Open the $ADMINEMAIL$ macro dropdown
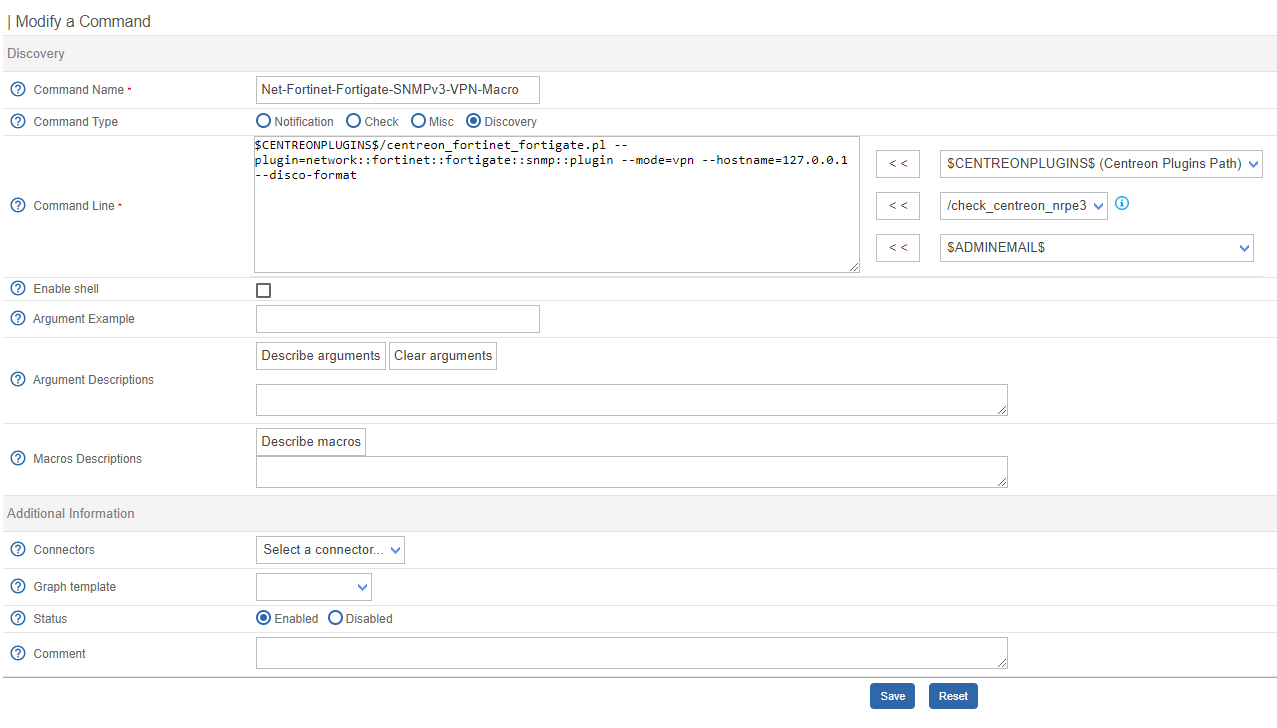The image size is (1277, 728). click(x=1096, y=247)
